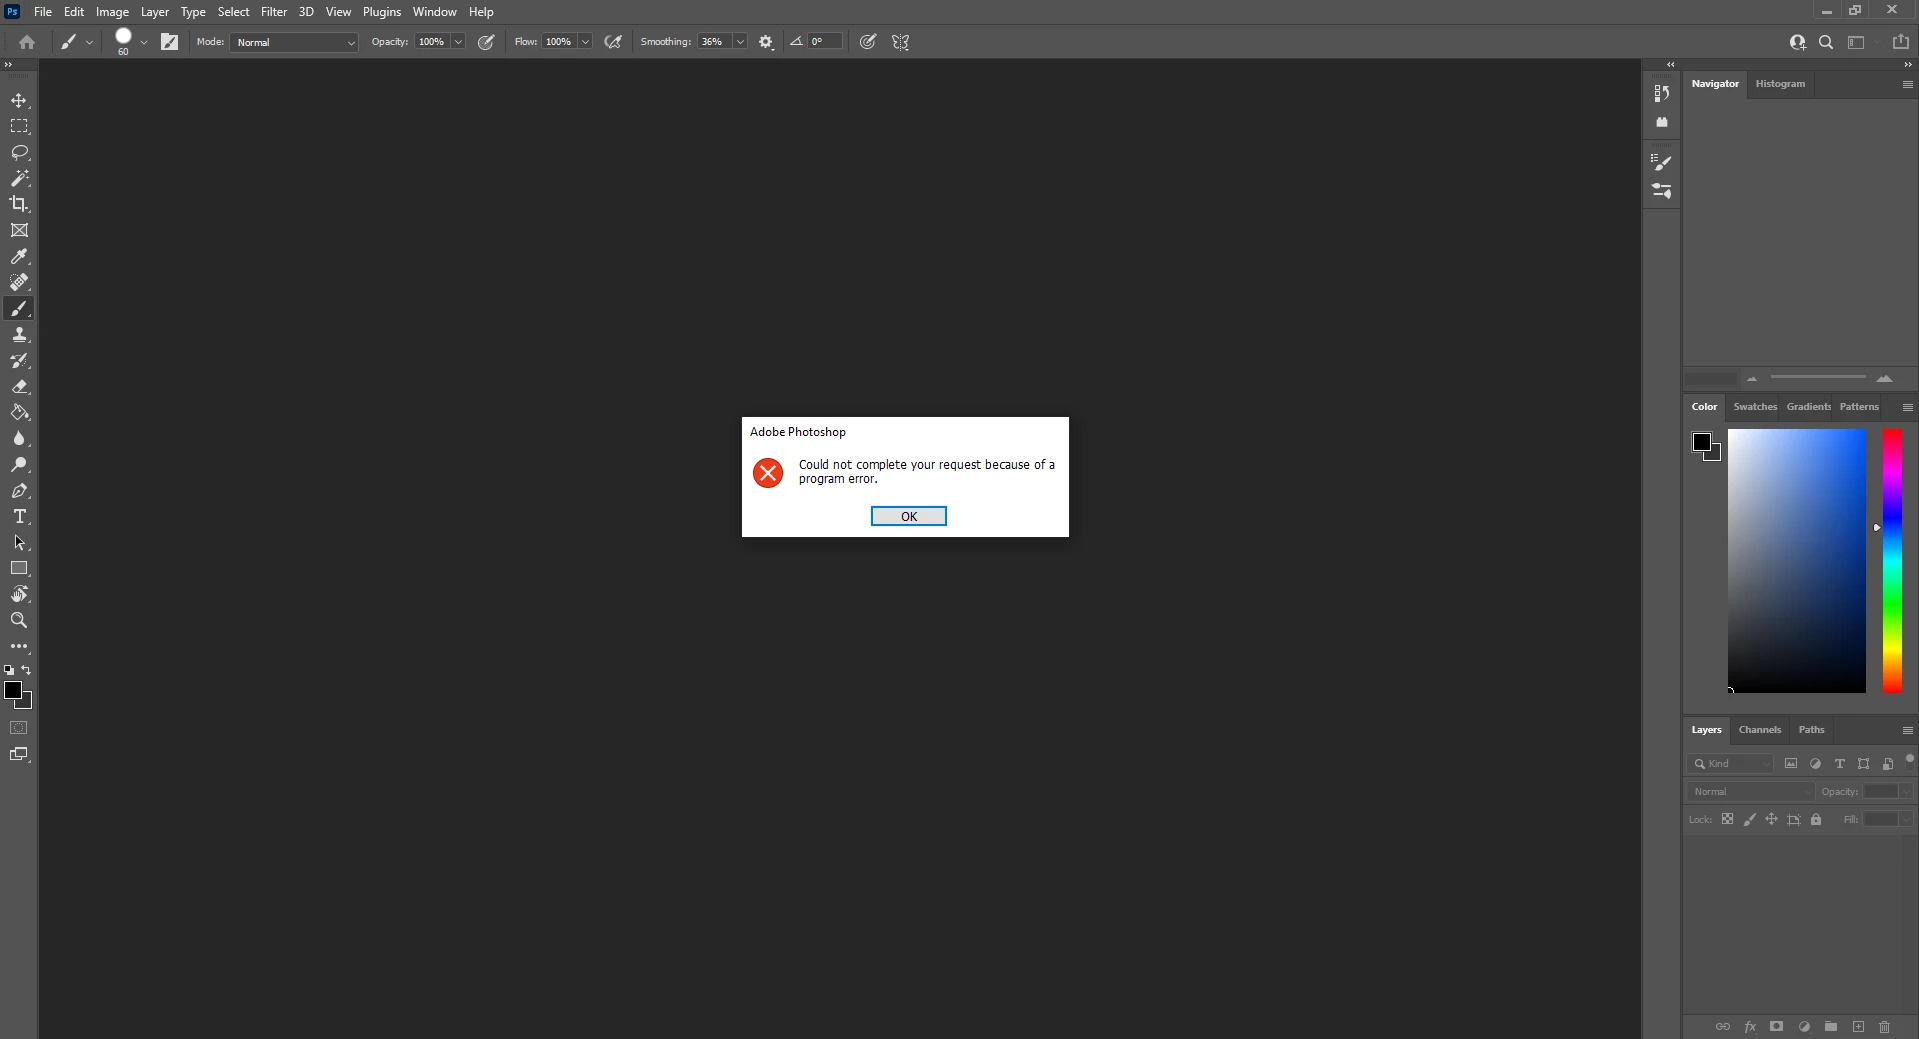Image resolution: width=1919 pixels, height=1039 pixels.
Task: Select the Lasso tool
Action: tap(19, 153)
